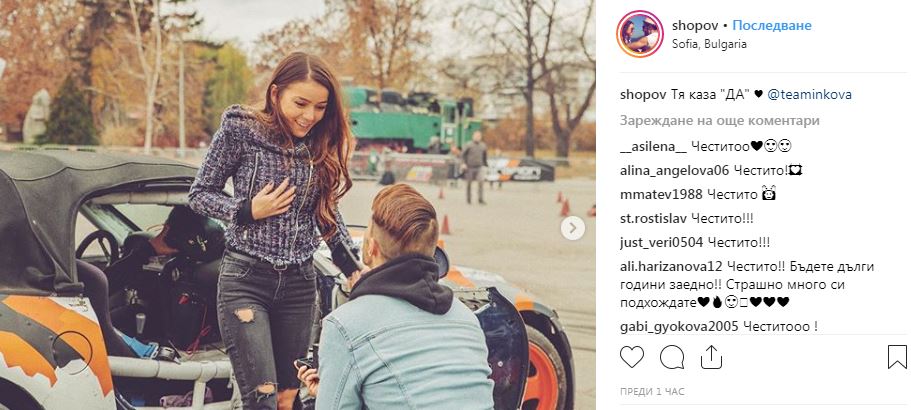Go to next photo with the arrow

point(572,228)
